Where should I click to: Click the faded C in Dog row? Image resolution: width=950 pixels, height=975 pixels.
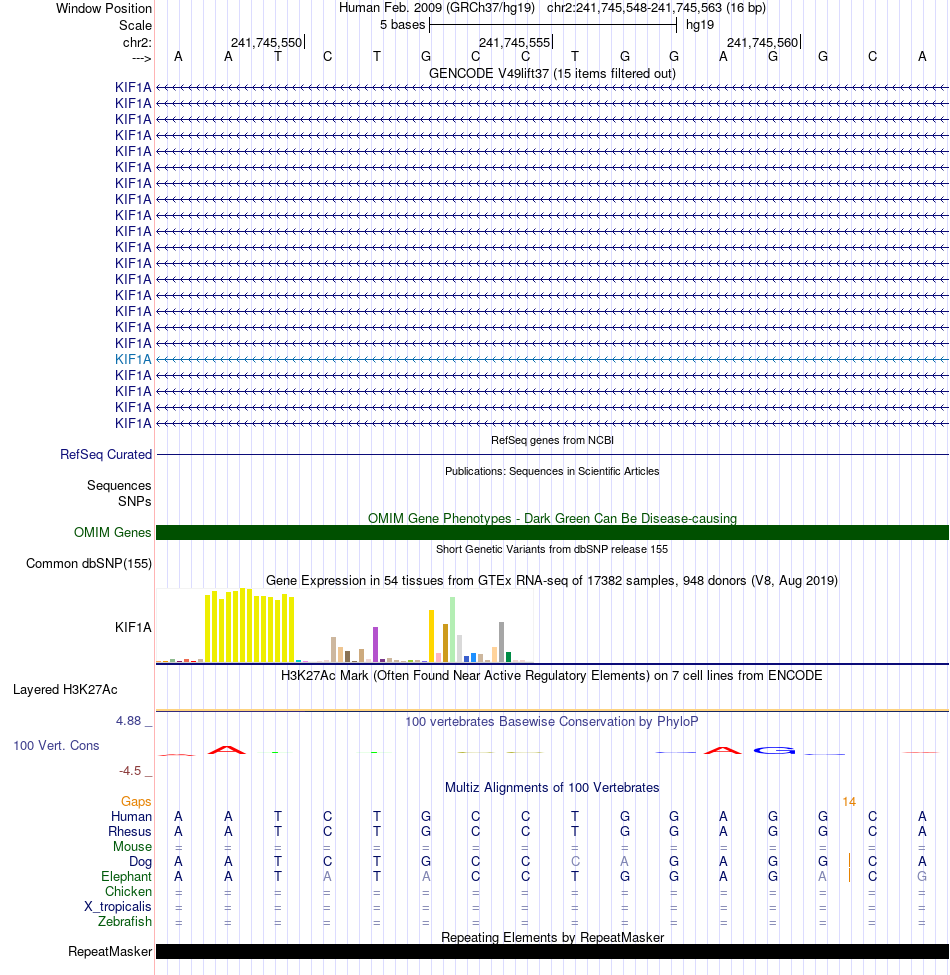coord(575,861)
